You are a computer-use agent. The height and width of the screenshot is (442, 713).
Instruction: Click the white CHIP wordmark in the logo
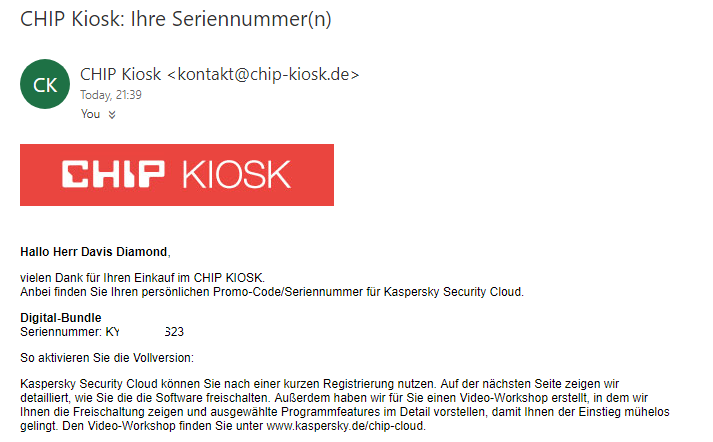[x=113, y=175]
